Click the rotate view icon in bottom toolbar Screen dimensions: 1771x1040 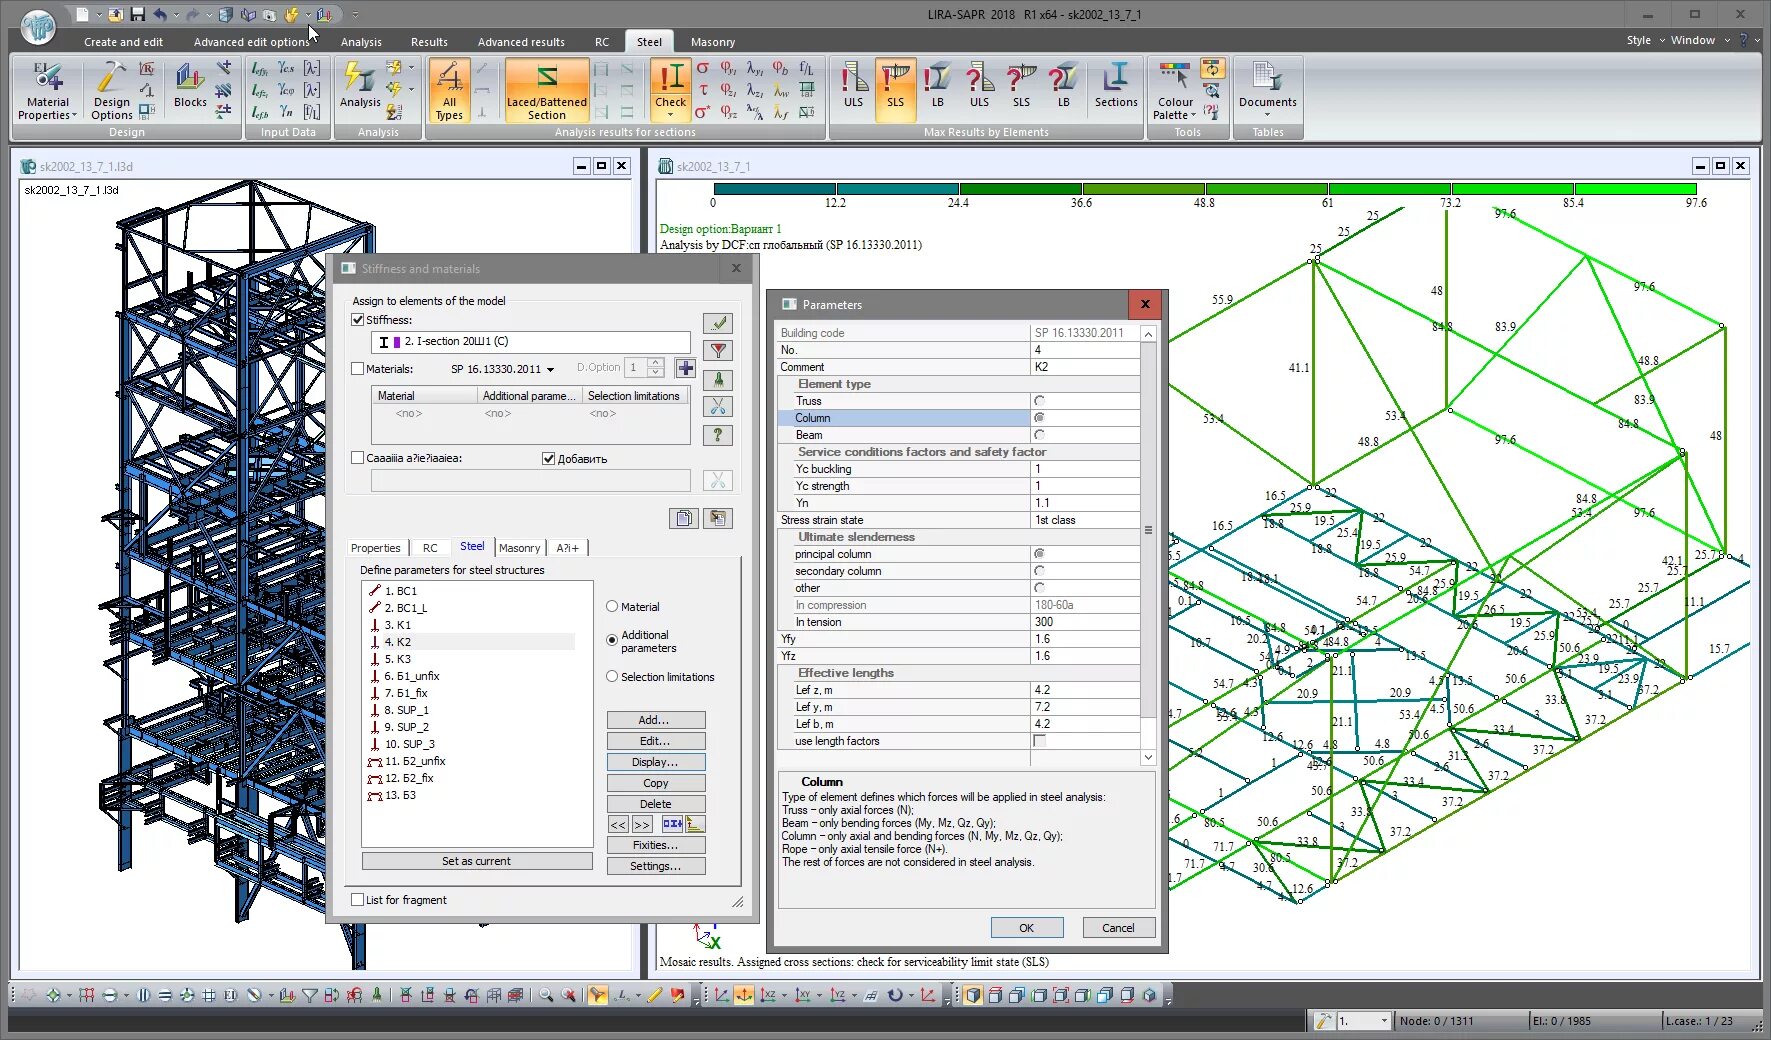coord(895,995)
